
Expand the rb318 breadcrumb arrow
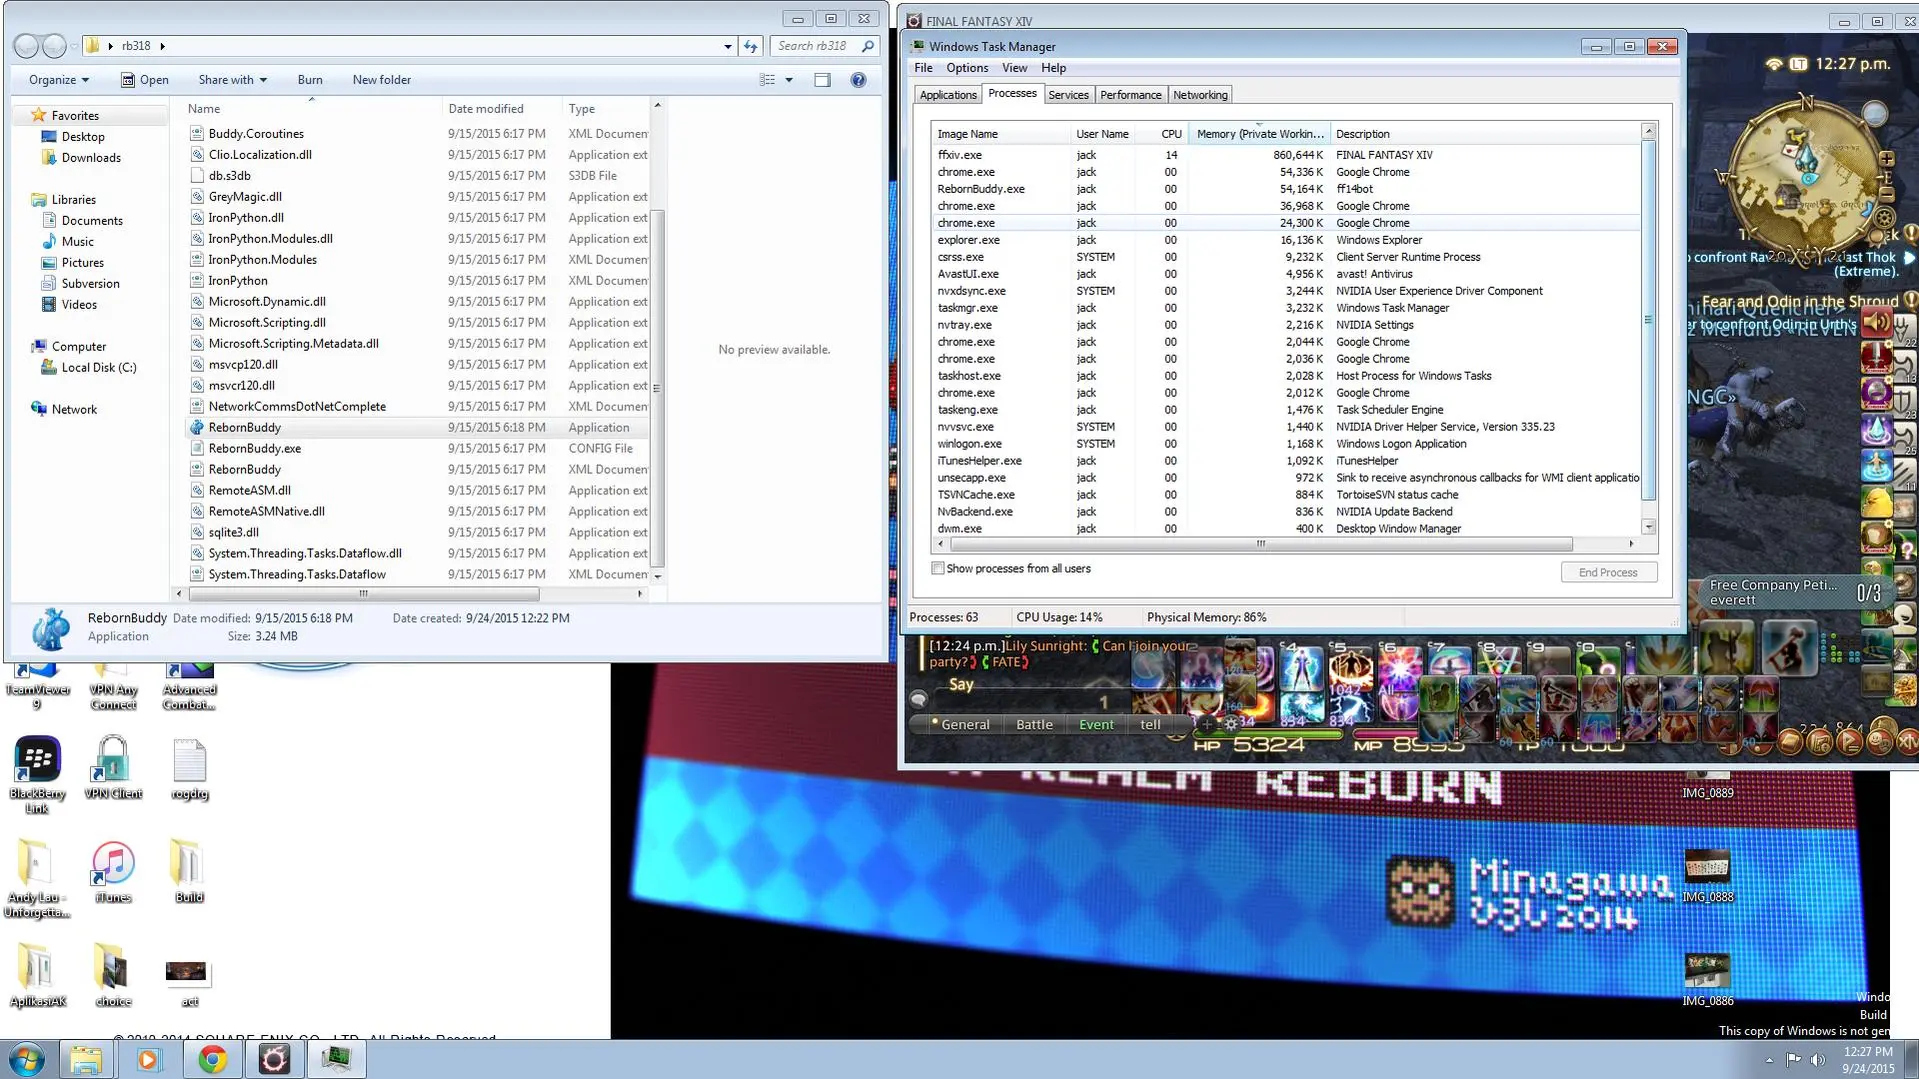tap(162, 46)
